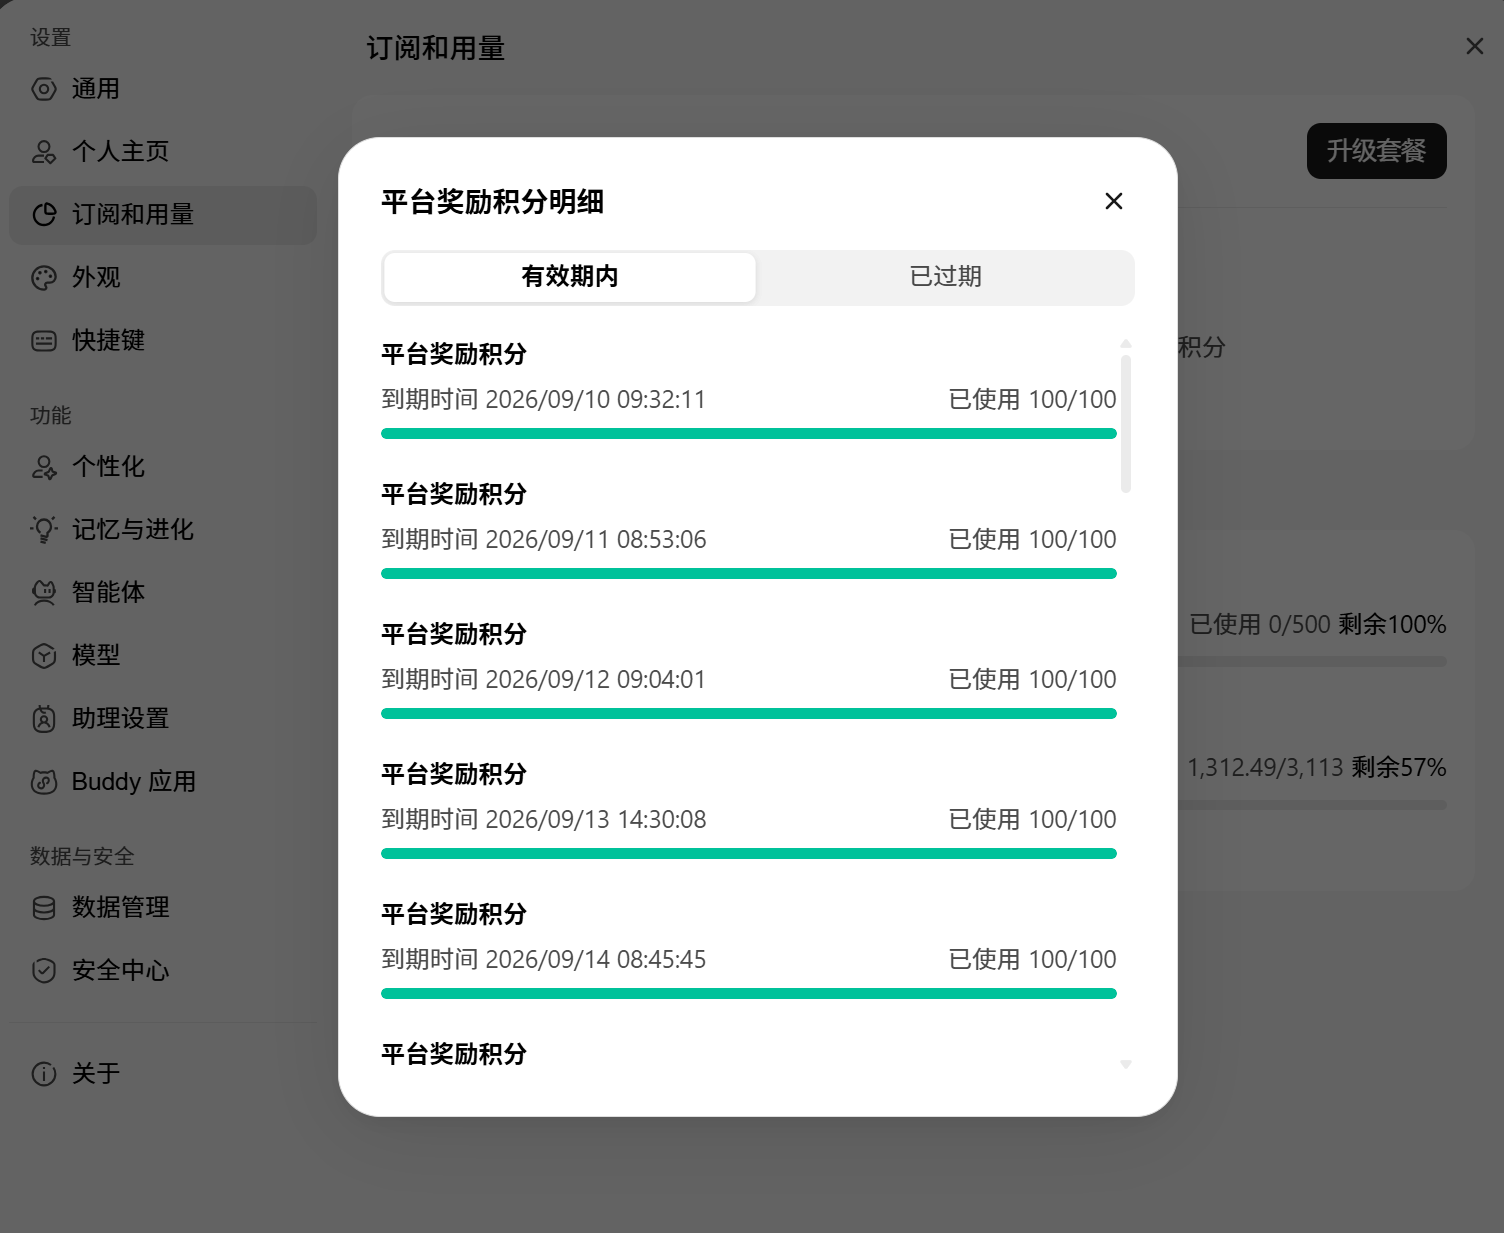Switch to the 有效期内 tab
1504x1233 pixels.
pyautogui.click(x=570, y=277)
